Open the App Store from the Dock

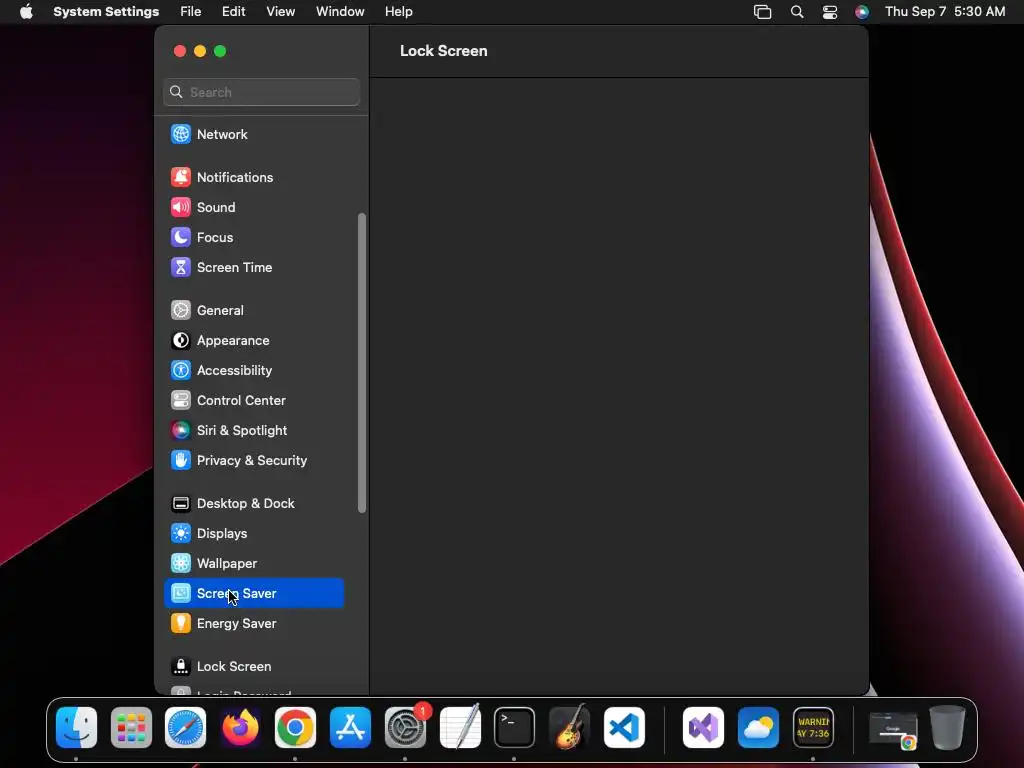[x=350, y=728]
